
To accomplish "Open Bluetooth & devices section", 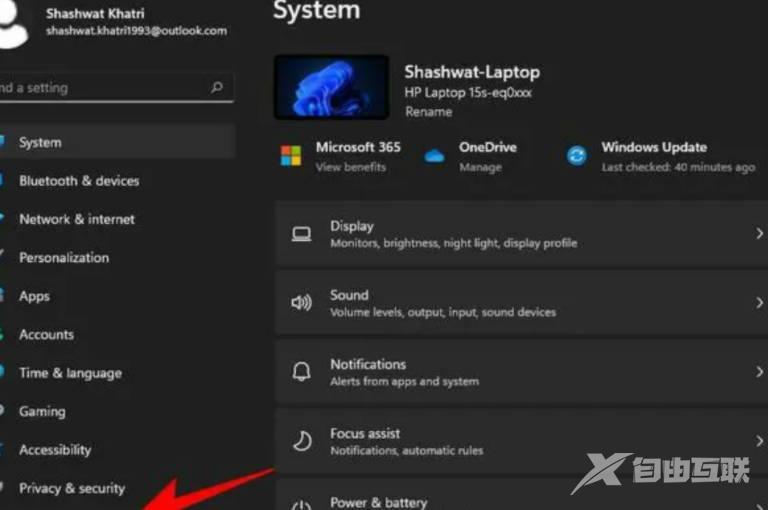I will coord(79,181).
